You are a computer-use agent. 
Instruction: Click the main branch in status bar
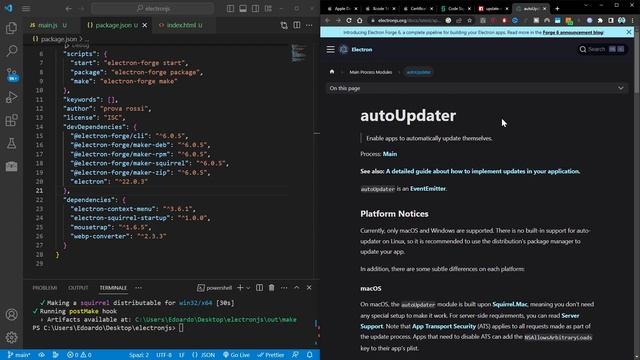click(x=19, y=355)
